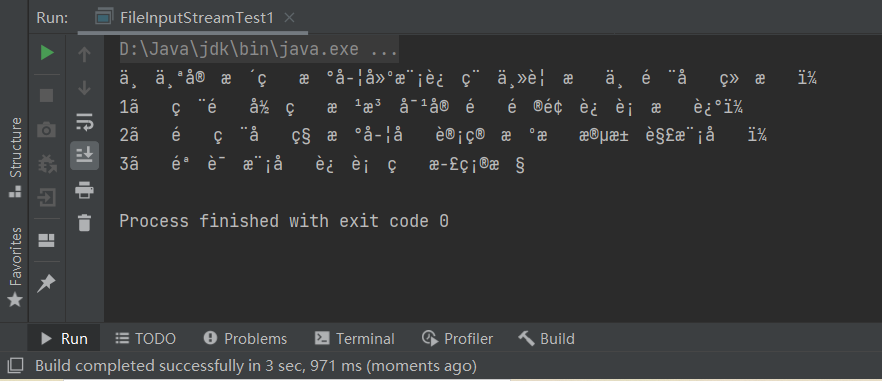This screenshot has height=381, width=882.
Task: Click the console line starting with 1ã
Action: 432,107
